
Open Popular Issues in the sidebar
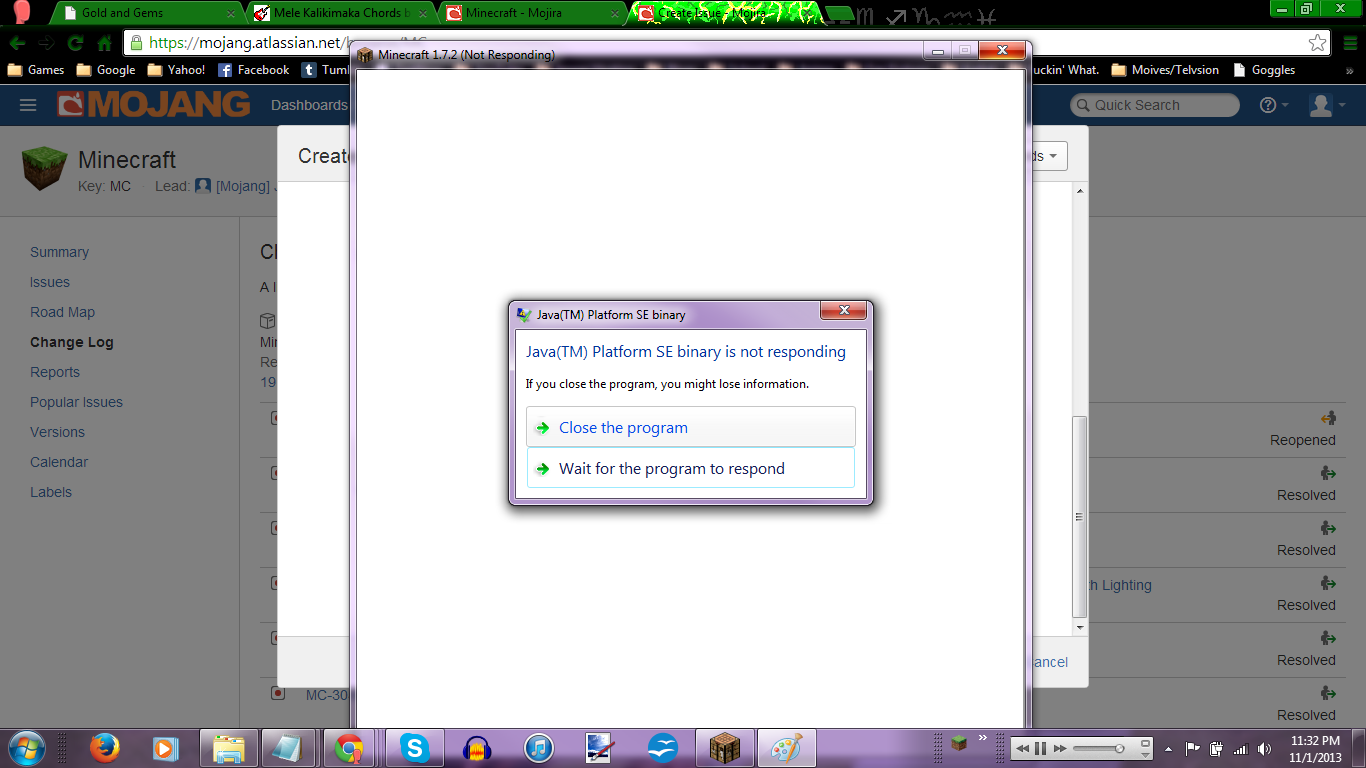[x=76, y=402]
